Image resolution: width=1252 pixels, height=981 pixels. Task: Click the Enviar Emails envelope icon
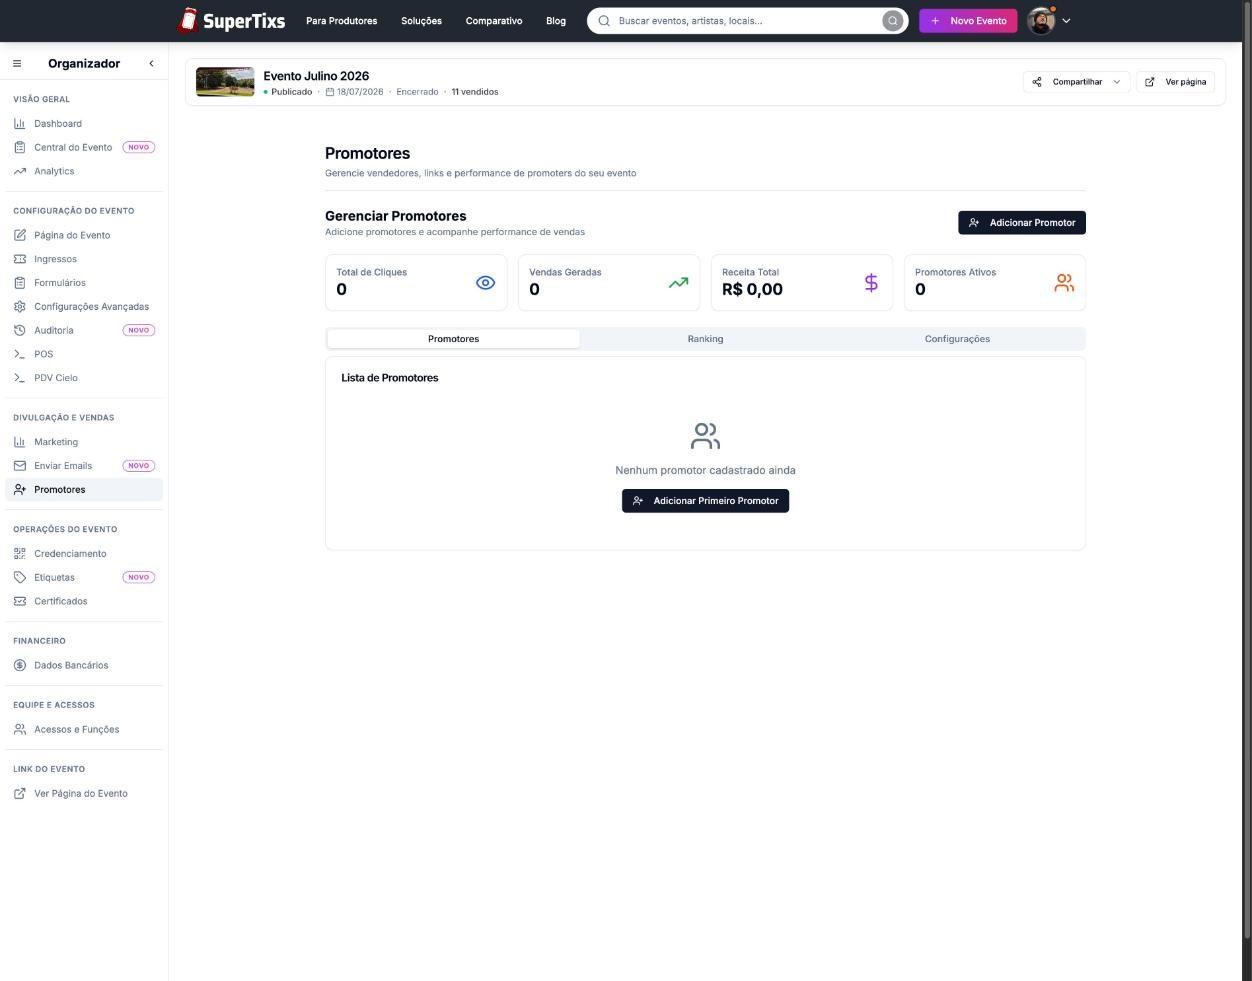(x=20, y=465)
